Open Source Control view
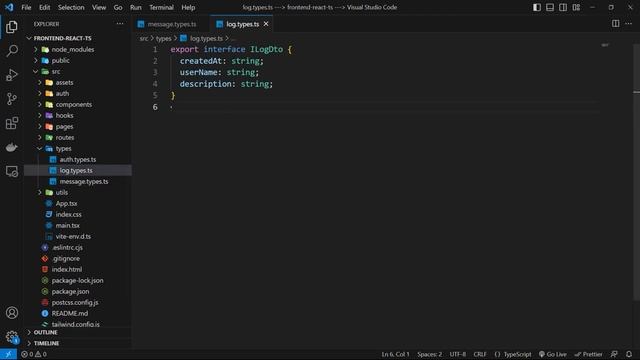Viewport: 640px width, 360px height. (x=12, y=99)
